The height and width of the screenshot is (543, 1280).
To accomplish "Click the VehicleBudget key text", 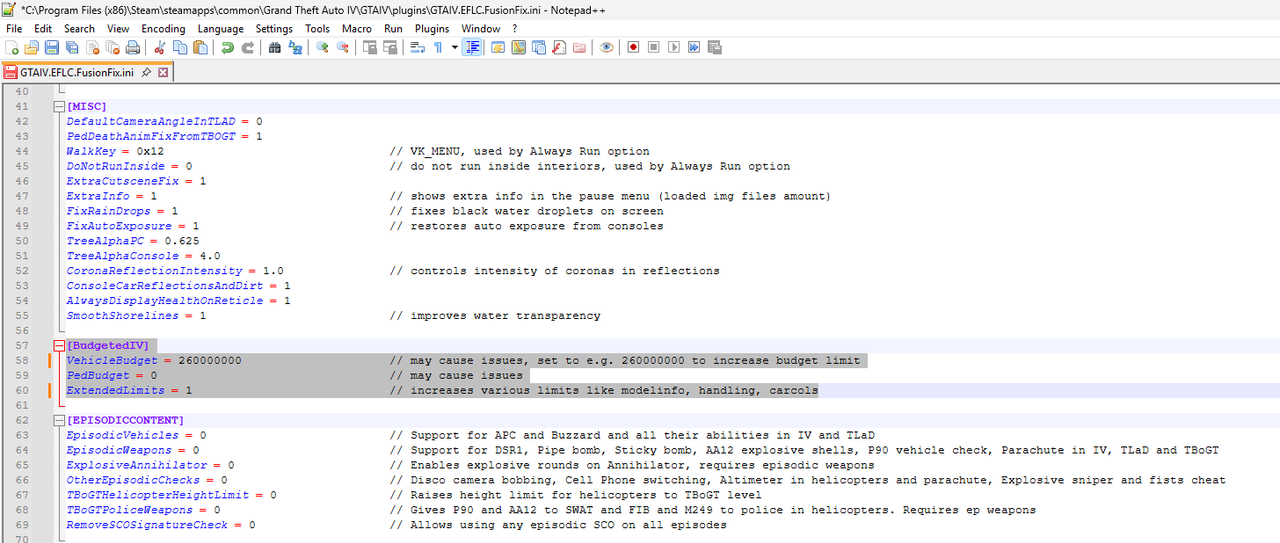I will (x=112, y=360).
